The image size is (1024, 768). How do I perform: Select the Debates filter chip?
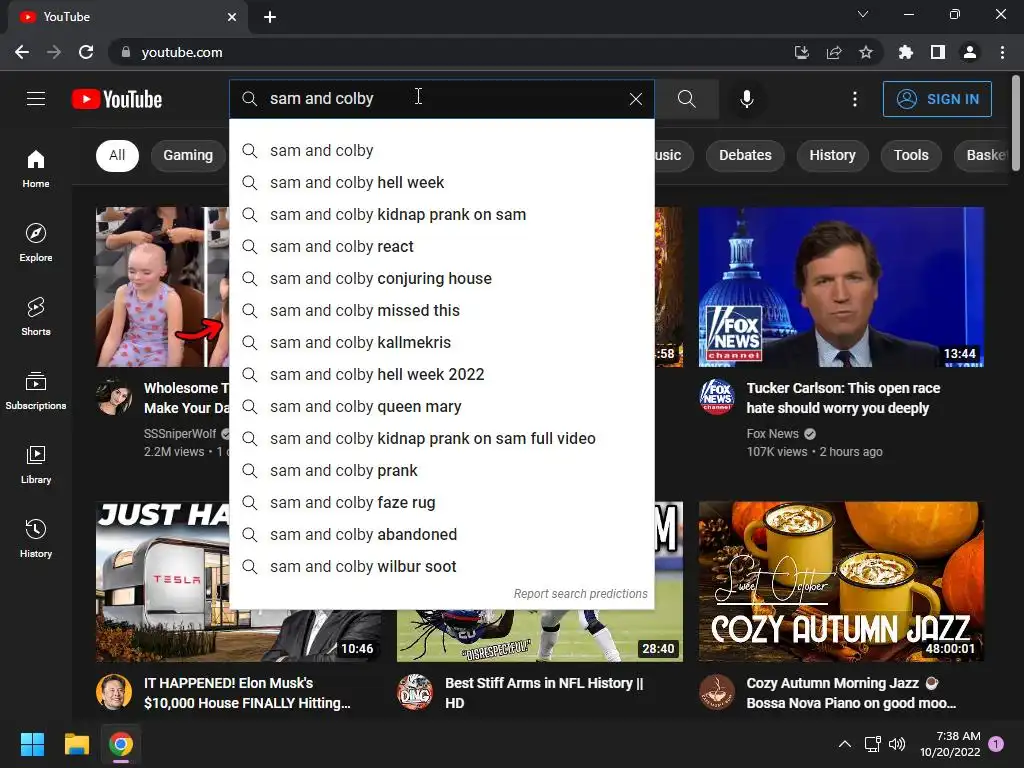[x=745, y=155]
